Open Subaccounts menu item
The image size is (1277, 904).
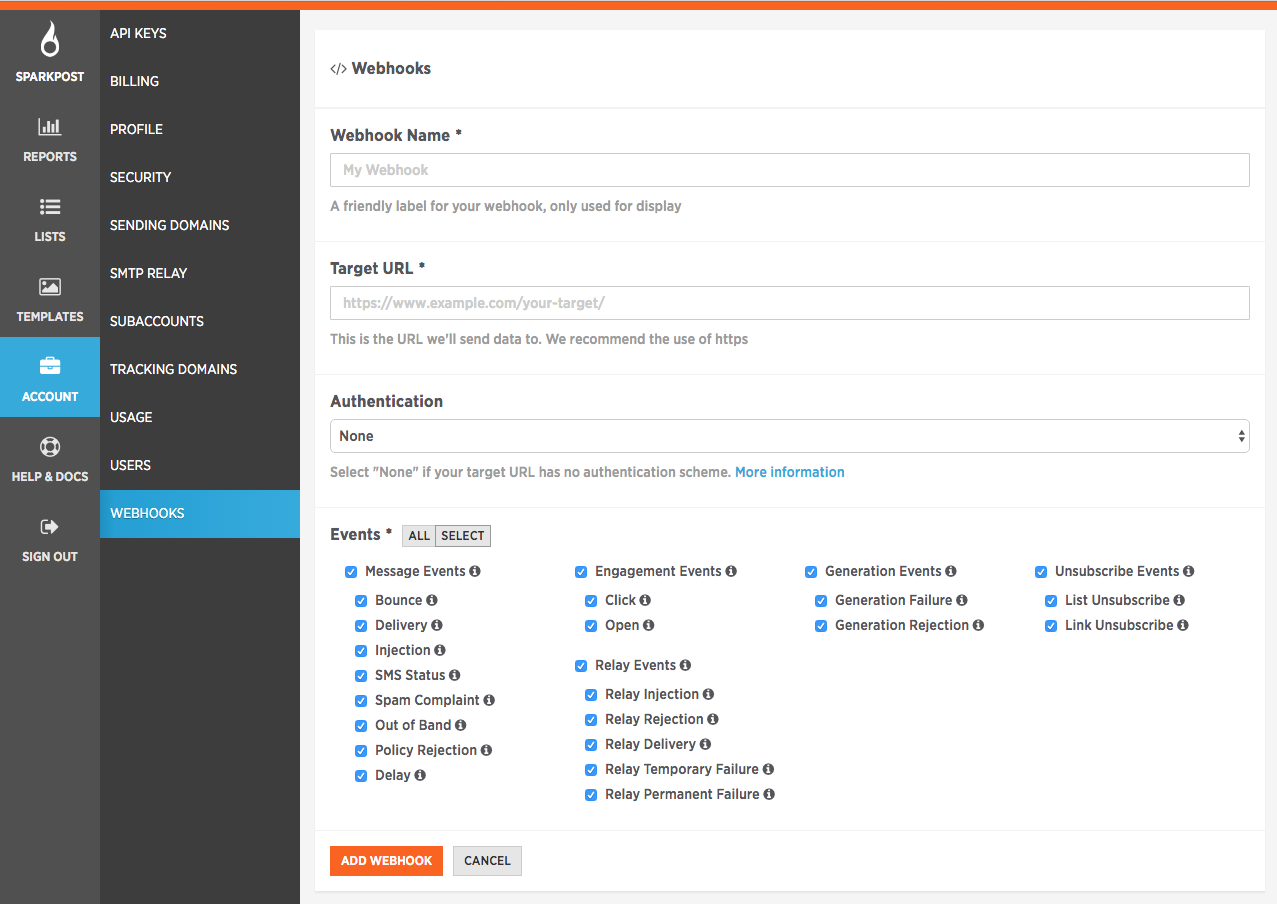pos(200,321)
